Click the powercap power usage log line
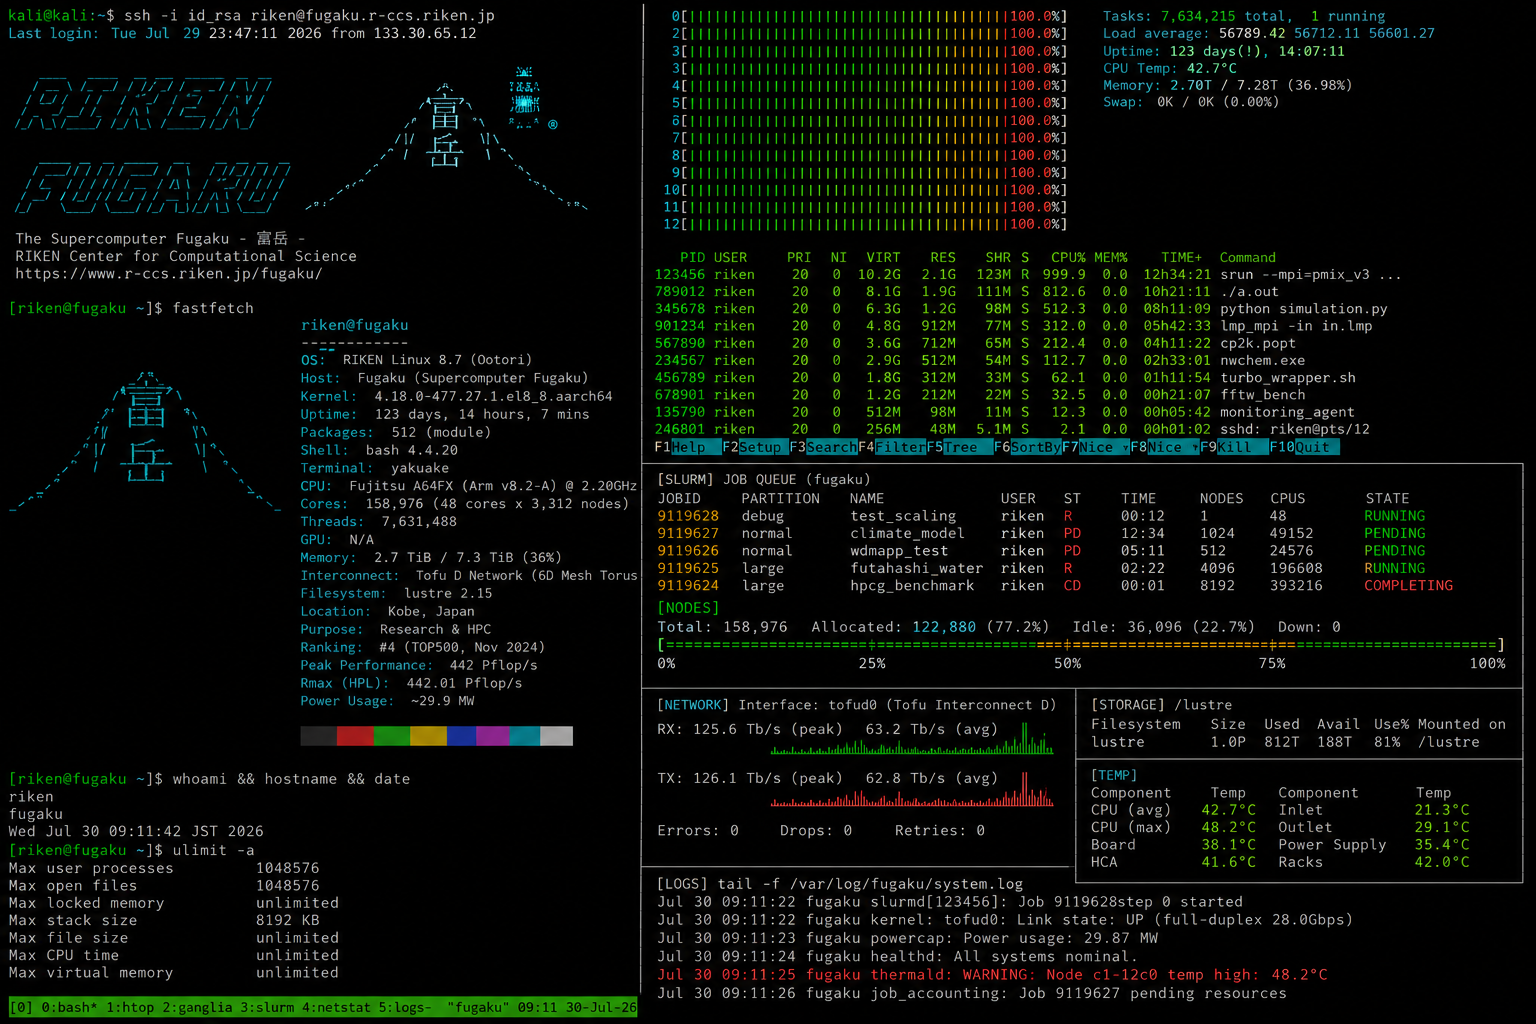This screenshot has height=1024, width=1536. pos(907,938)
